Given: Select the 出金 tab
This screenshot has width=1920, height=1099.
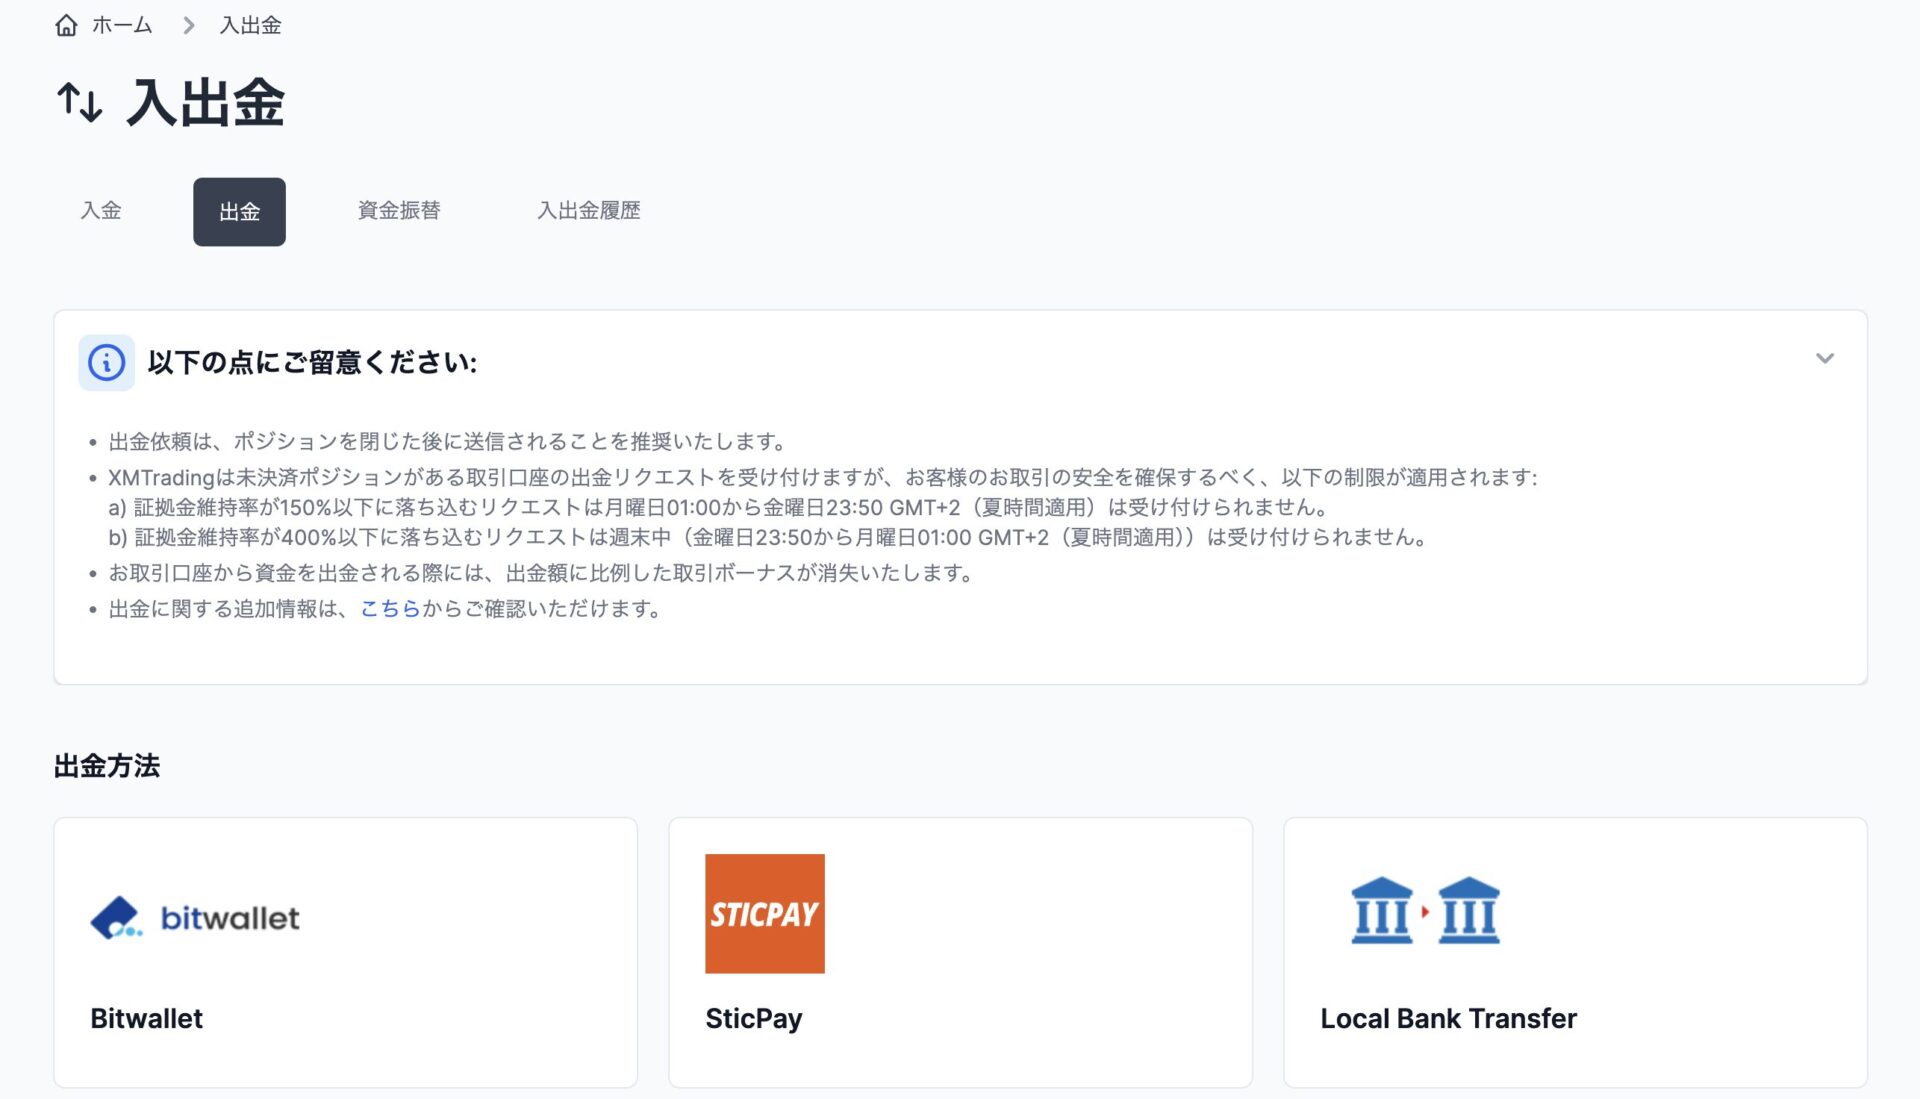Looking at the screenshot, I should click(239, 212).
